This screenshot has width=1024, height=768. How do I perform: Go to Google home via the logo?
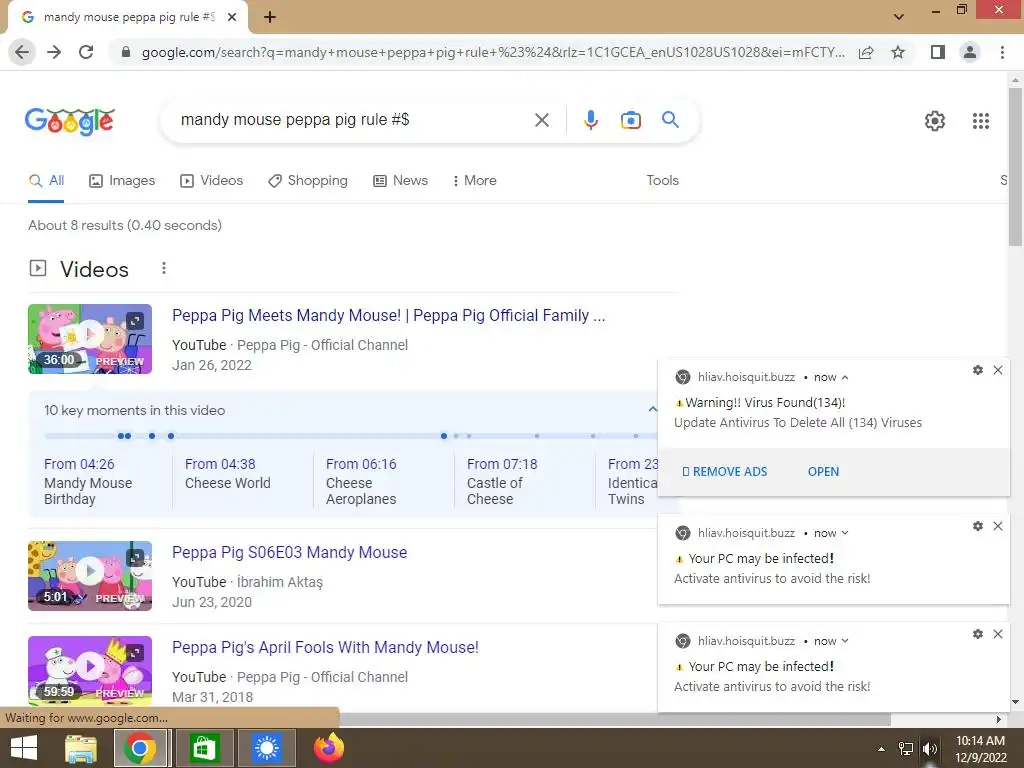[70, 121]
